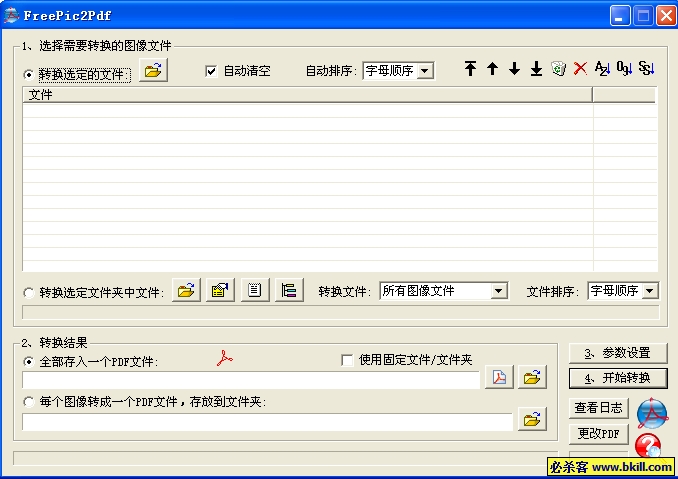Click 3、参数设置 button
678x479 pixels.
point(618,353)
